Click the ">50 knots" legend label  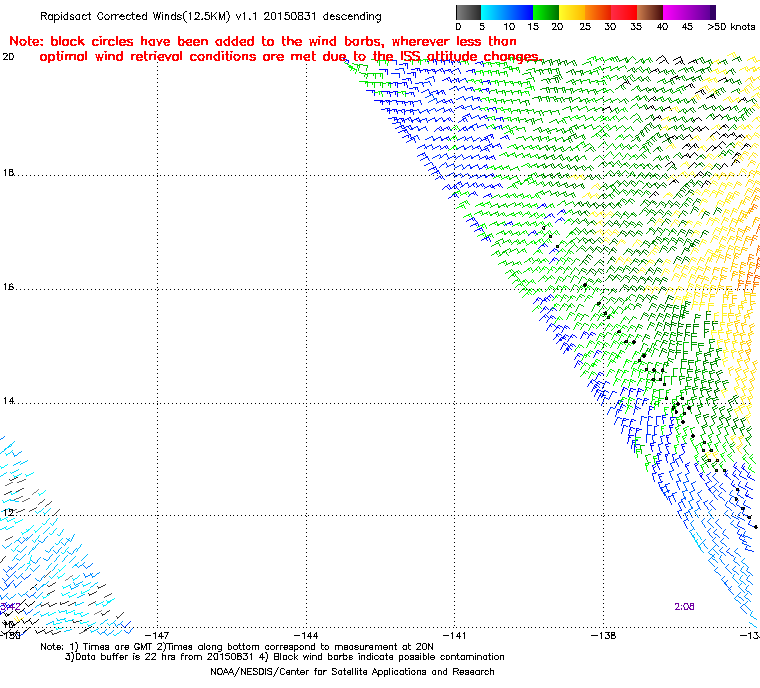731,27
